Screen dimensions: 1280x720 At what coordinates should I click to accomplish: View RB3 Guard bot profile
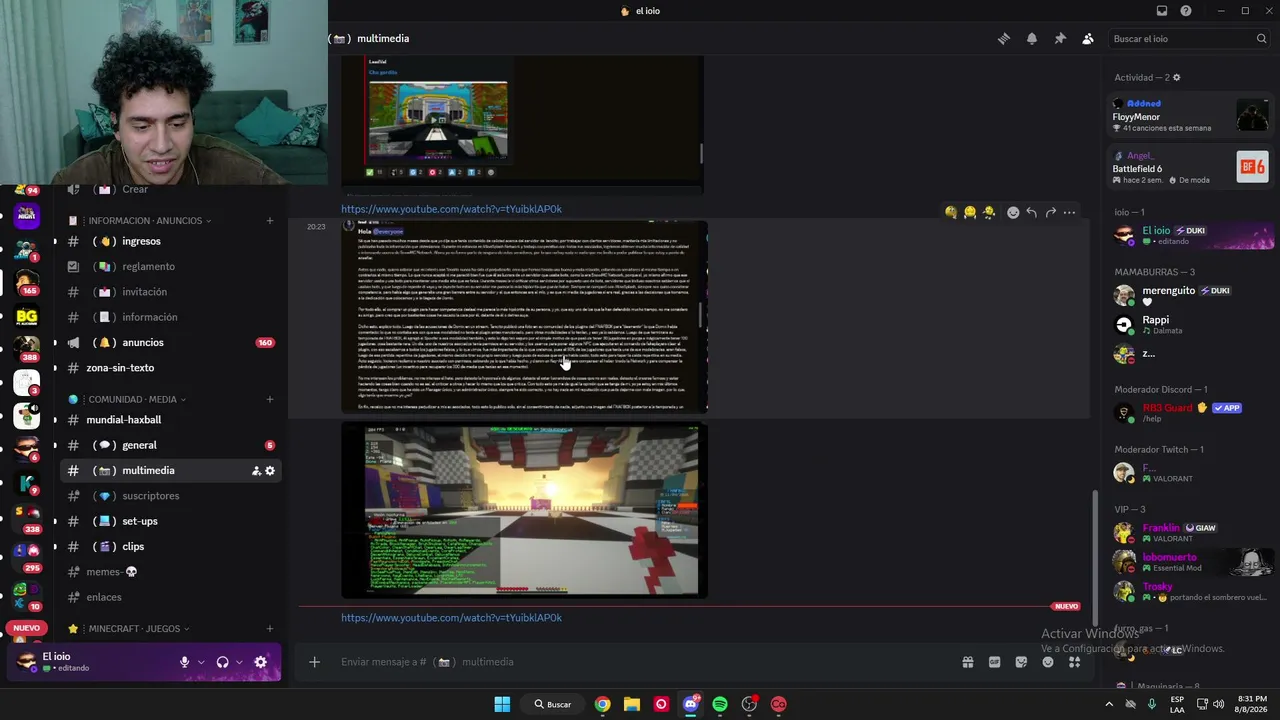point(1192,412)
